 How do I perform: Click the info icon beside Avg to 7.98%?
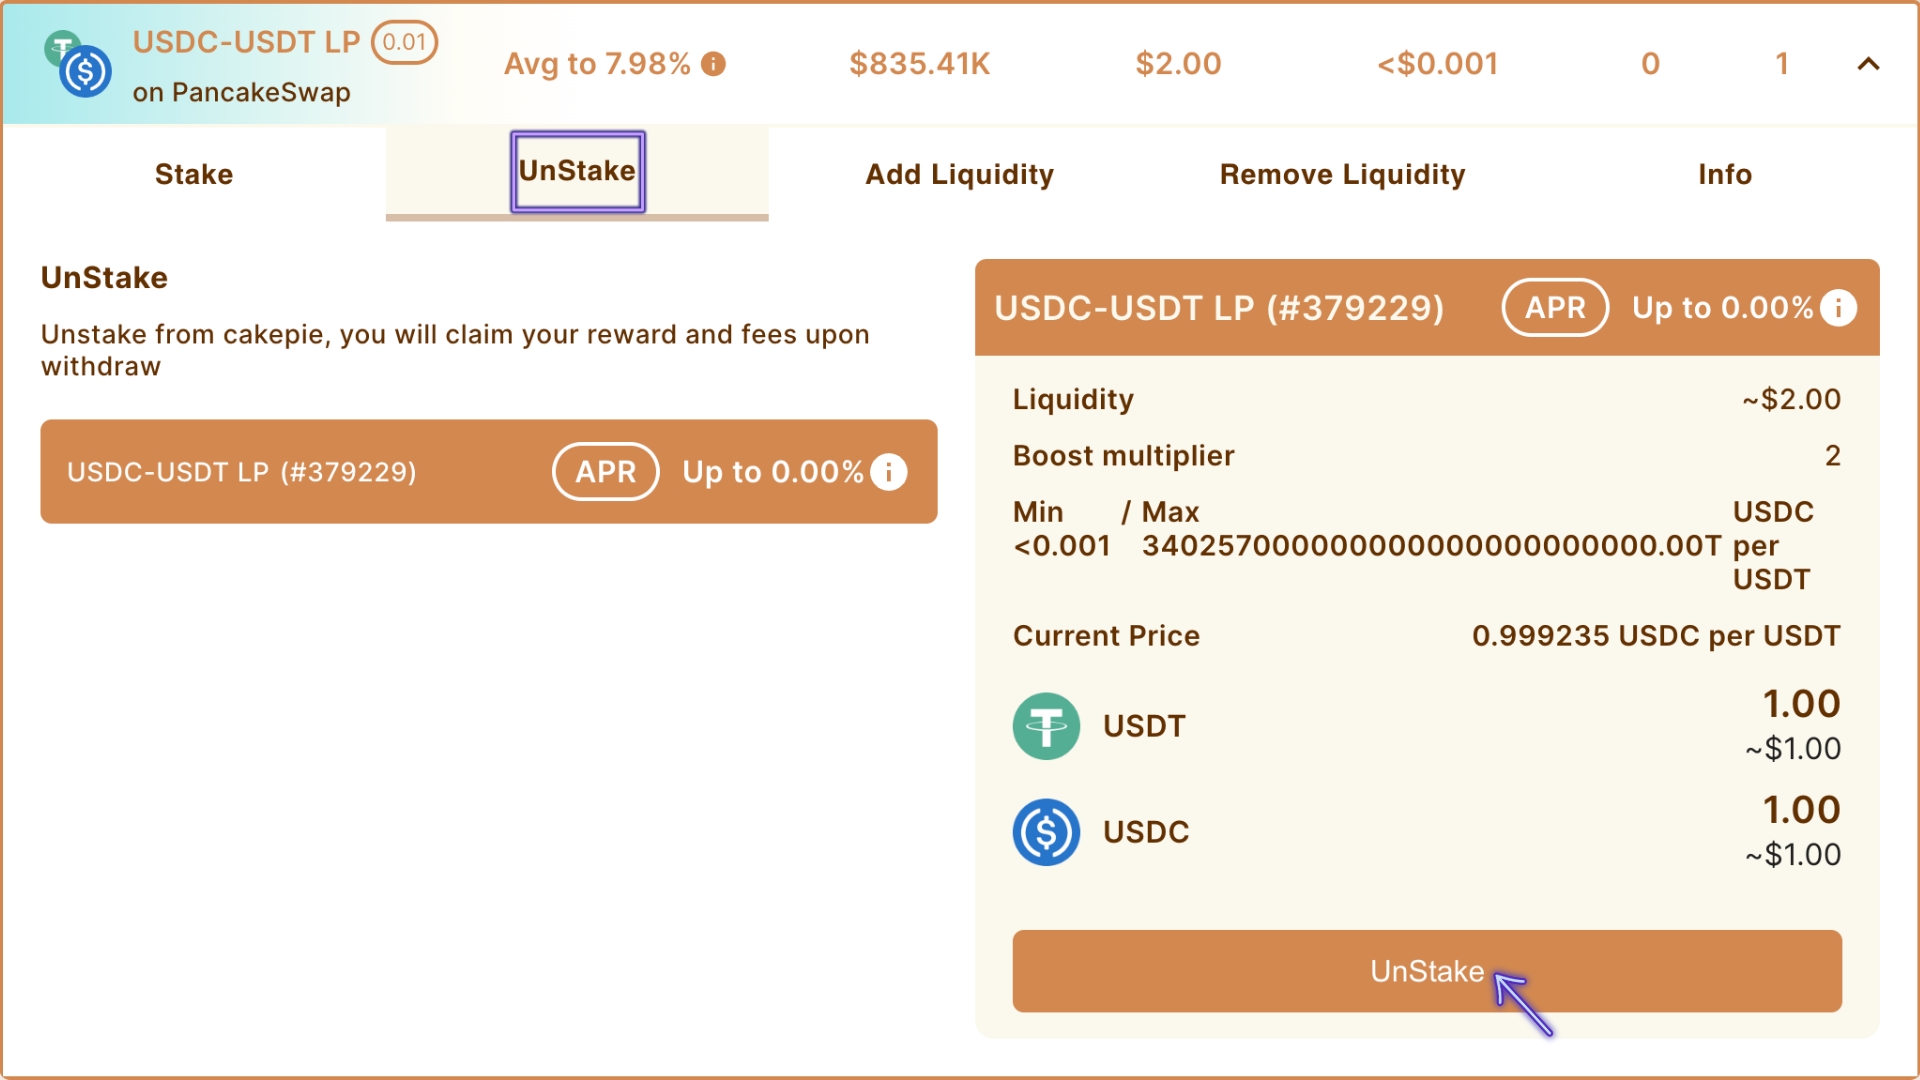713,64
